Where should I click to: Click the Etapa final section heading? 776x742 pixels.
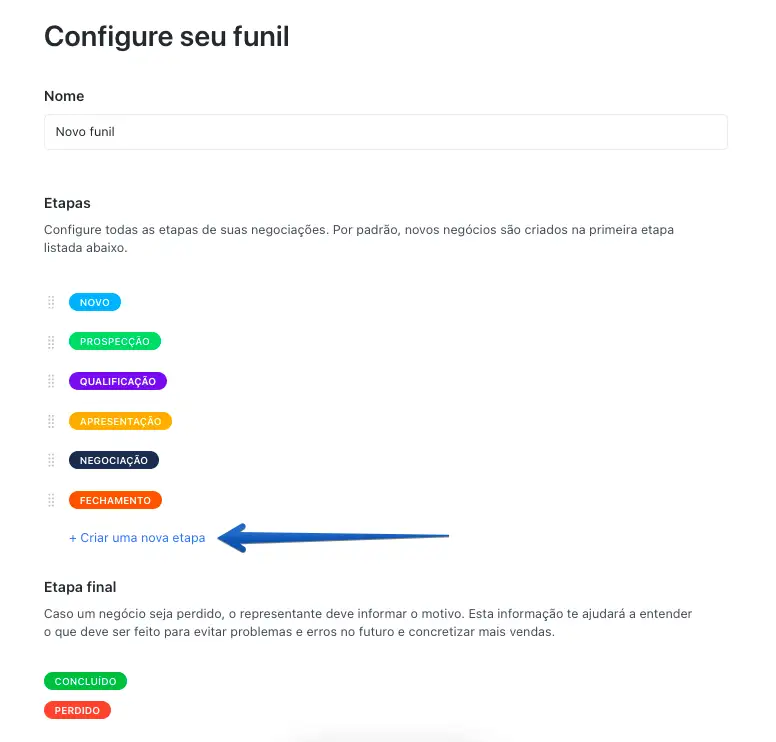(80, 586)
